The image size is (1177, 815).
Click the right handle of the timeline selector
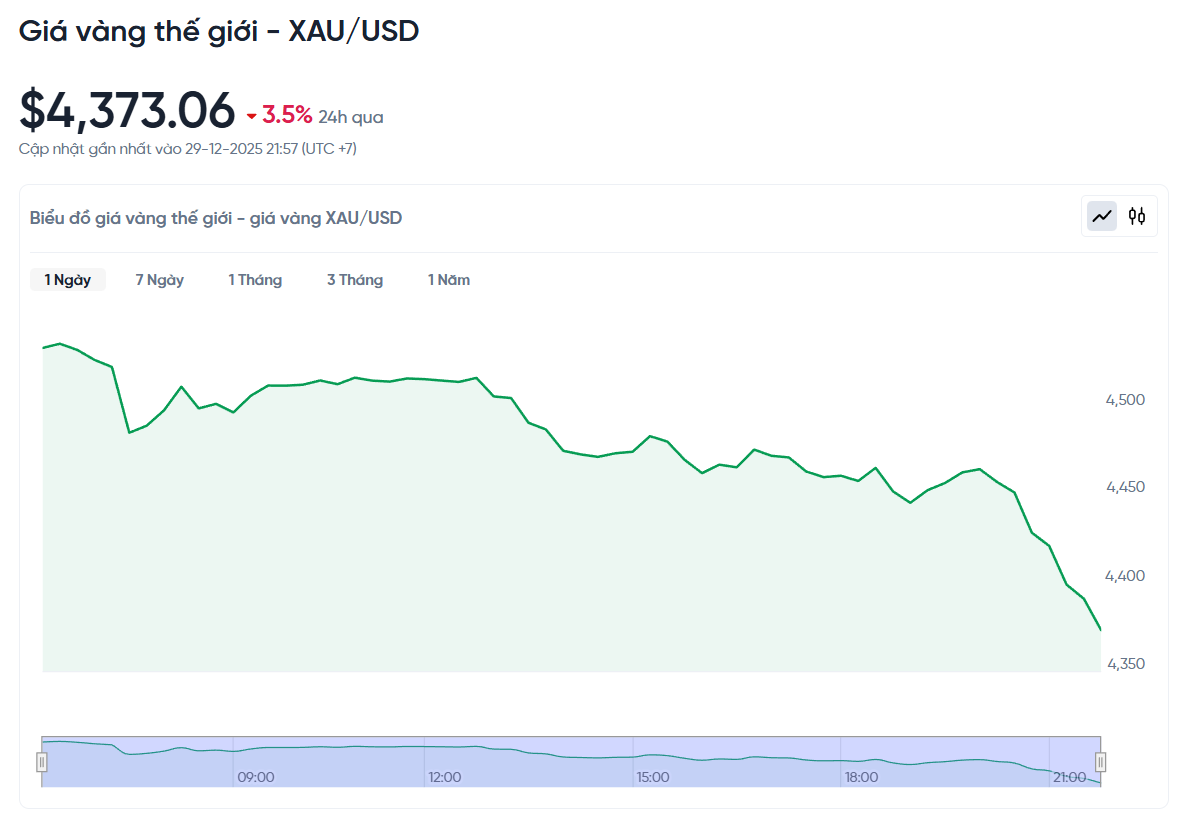[x=1100, y=760]
